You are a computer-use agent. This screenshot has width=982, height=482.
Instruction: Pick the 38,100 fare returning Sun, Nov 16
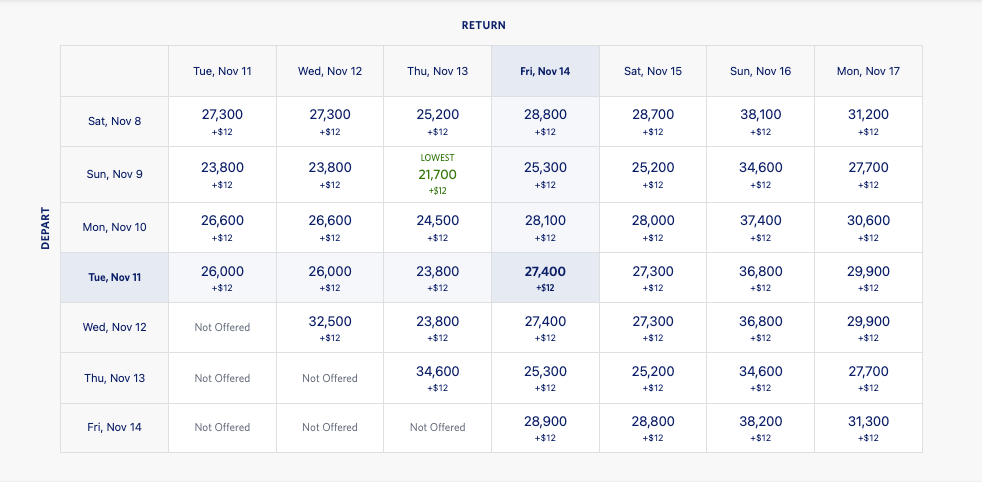pyautogui.click(x=761, y=121)
